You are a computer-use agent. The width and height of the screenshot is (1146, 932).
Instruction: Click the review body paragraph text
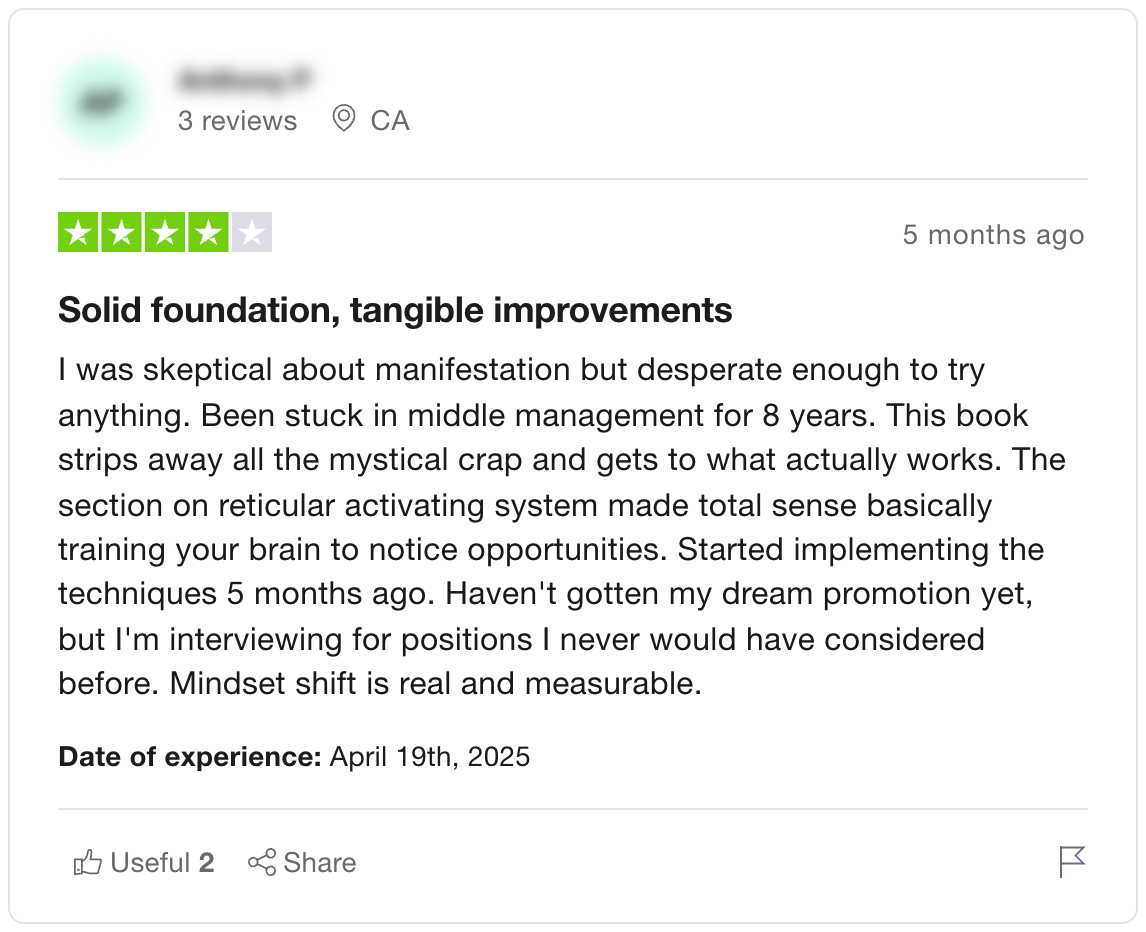(560, 527)
